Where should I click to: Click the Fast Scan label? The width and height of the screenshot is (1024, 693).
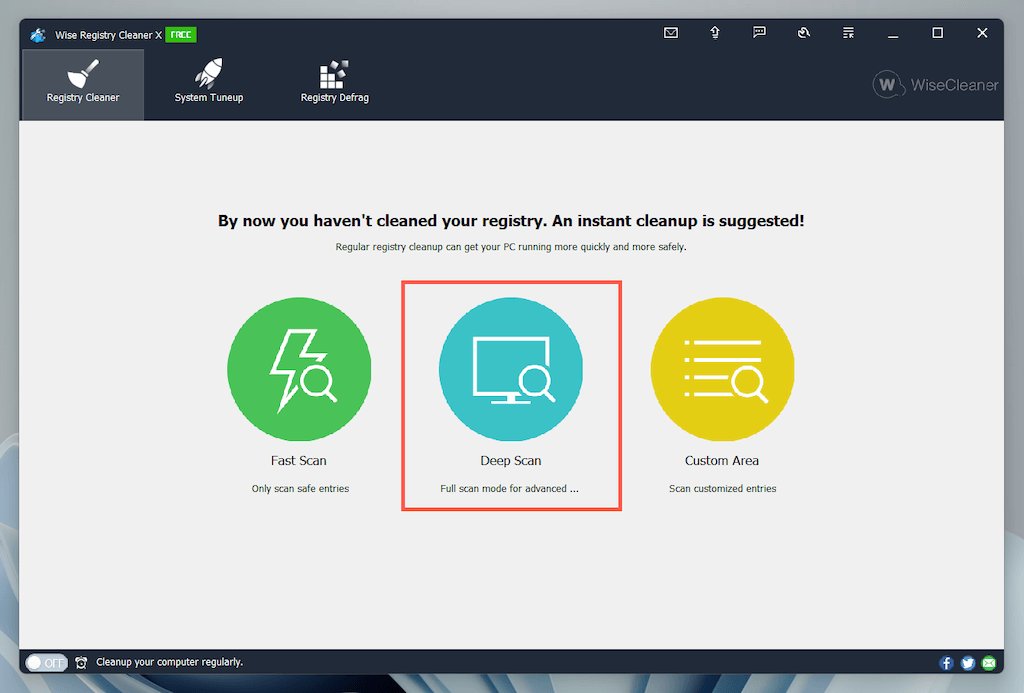pyautogui.click(x=298, y=460)
